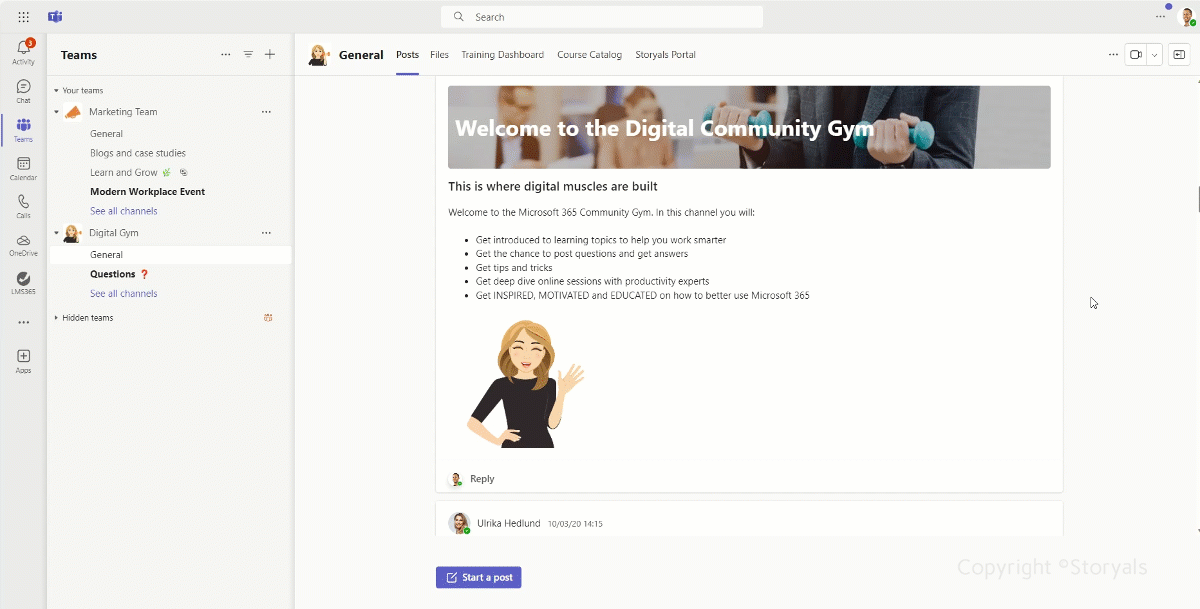Open the Storyals Portal tab

tap(665, 55)
